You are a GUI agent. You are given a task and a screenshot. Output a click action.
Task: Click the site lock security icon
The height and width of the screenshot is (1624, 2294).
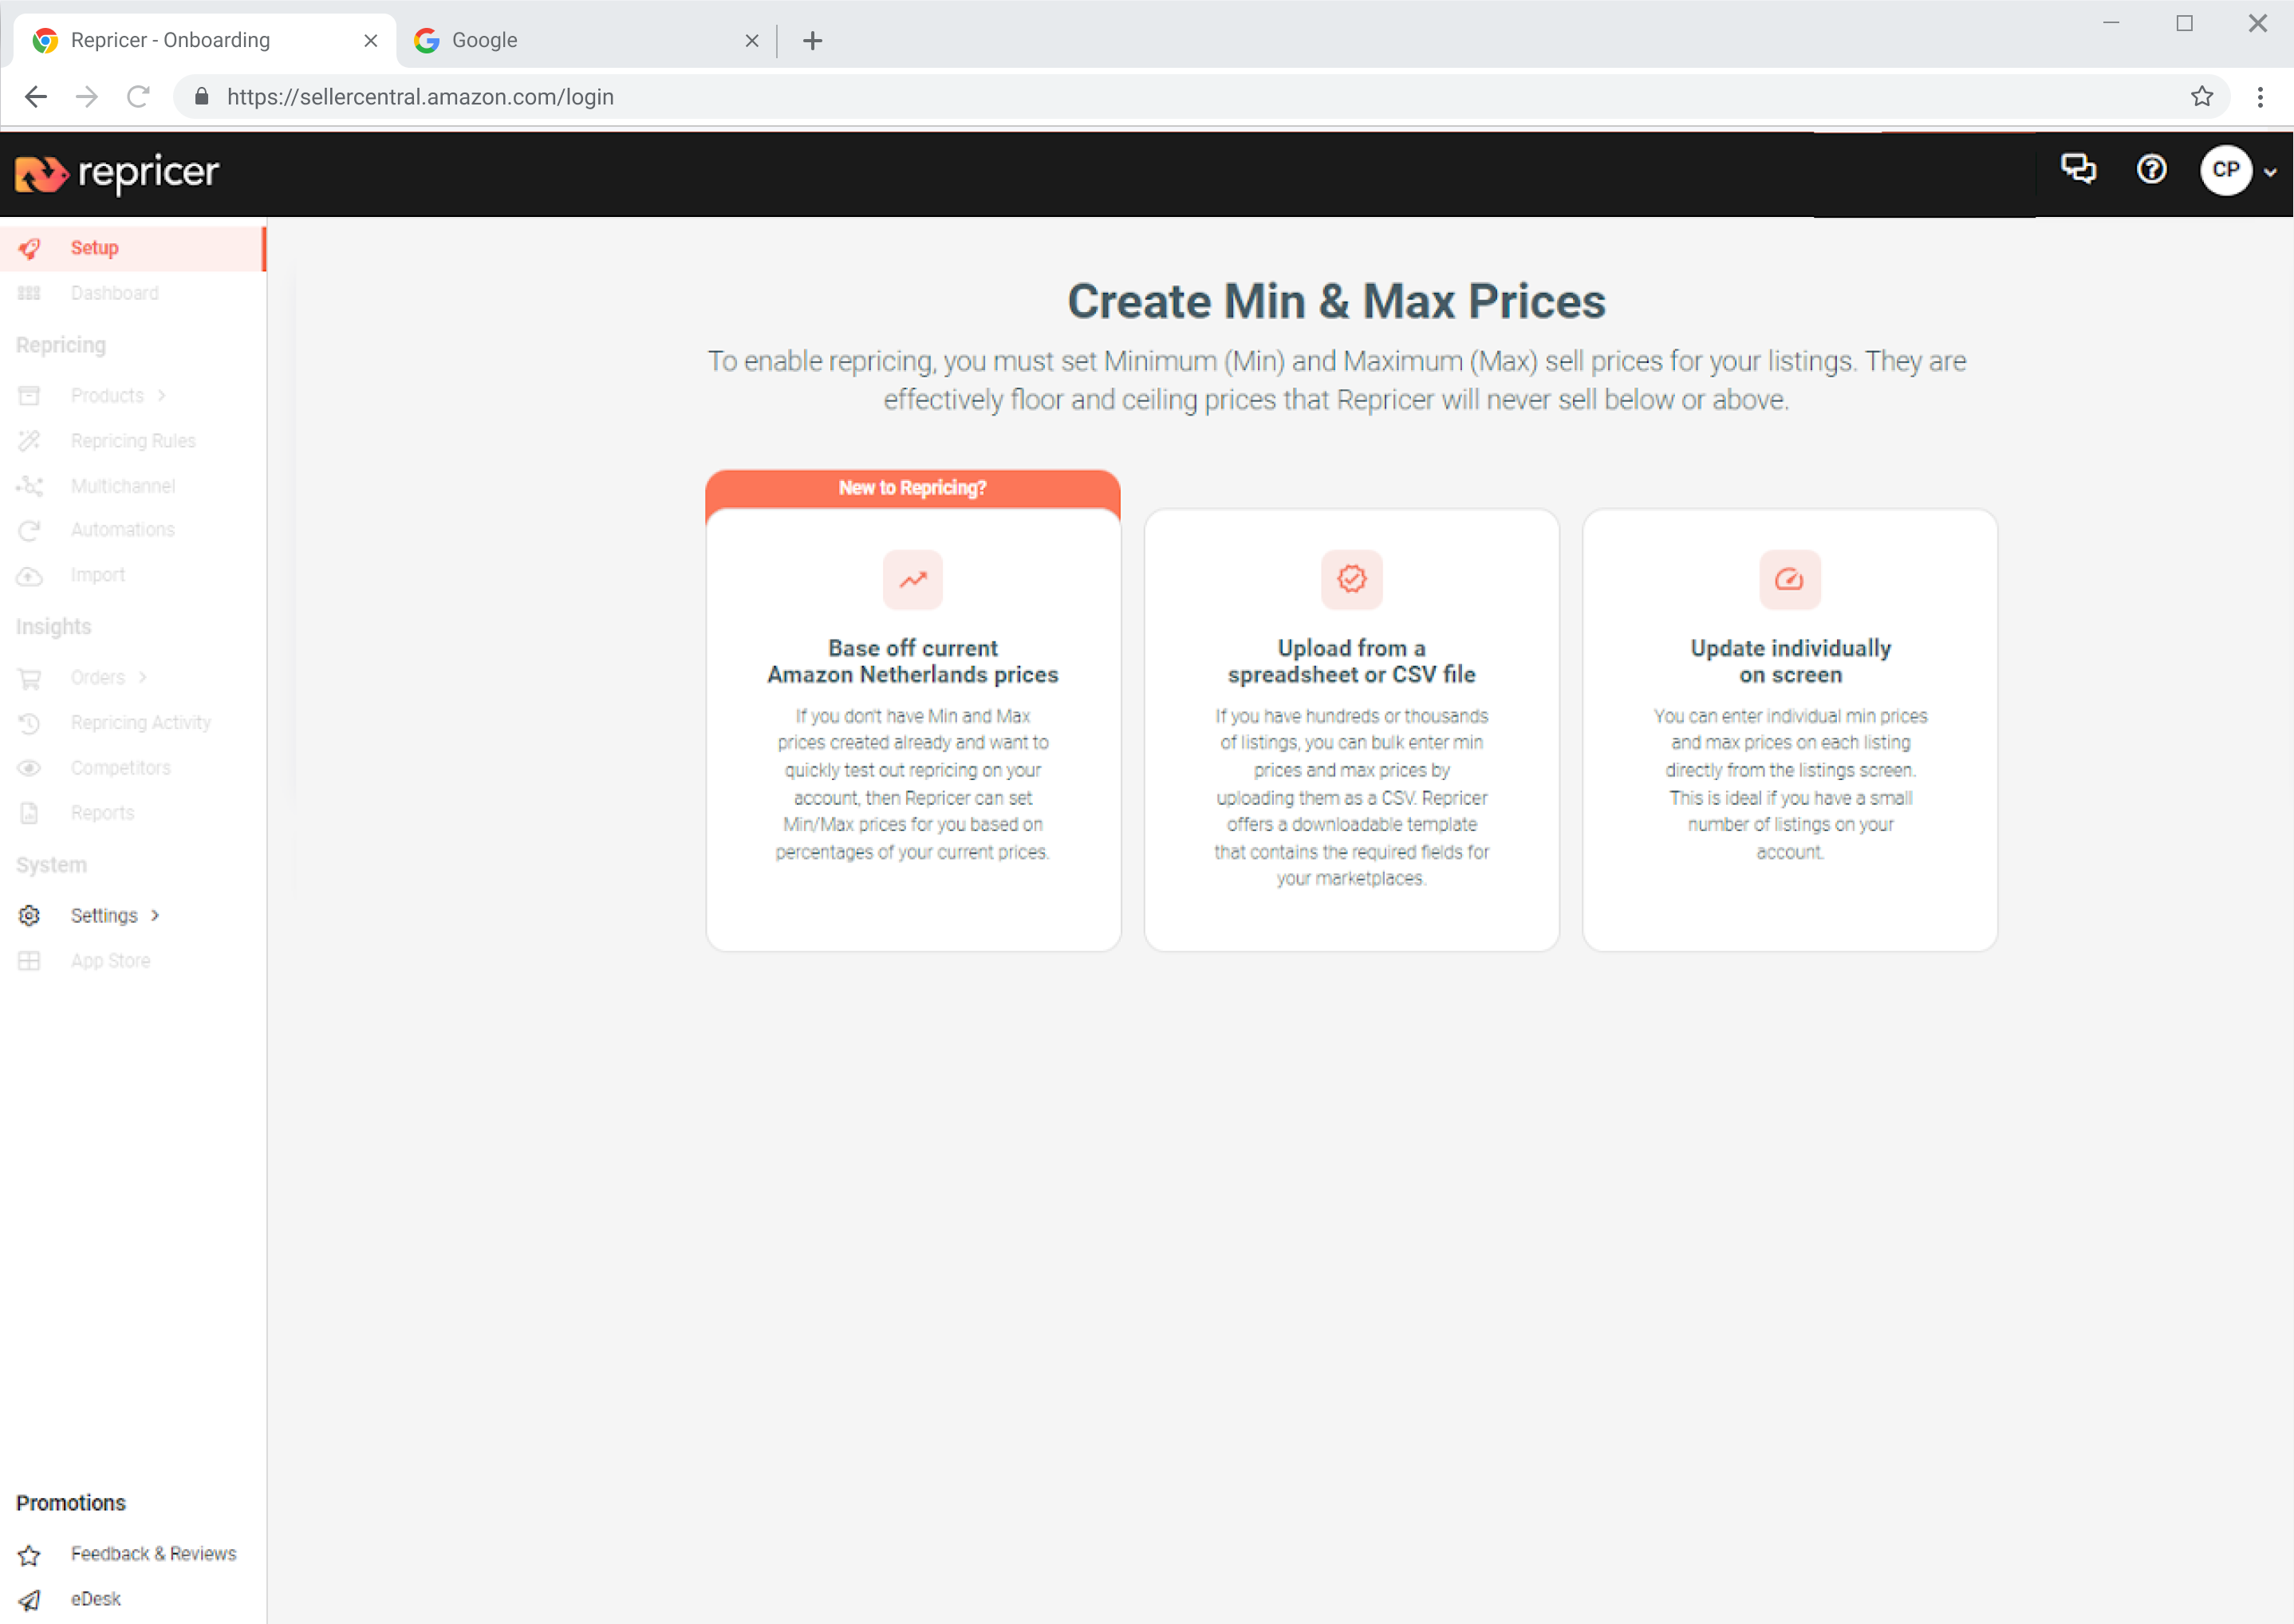pos(202,97)
